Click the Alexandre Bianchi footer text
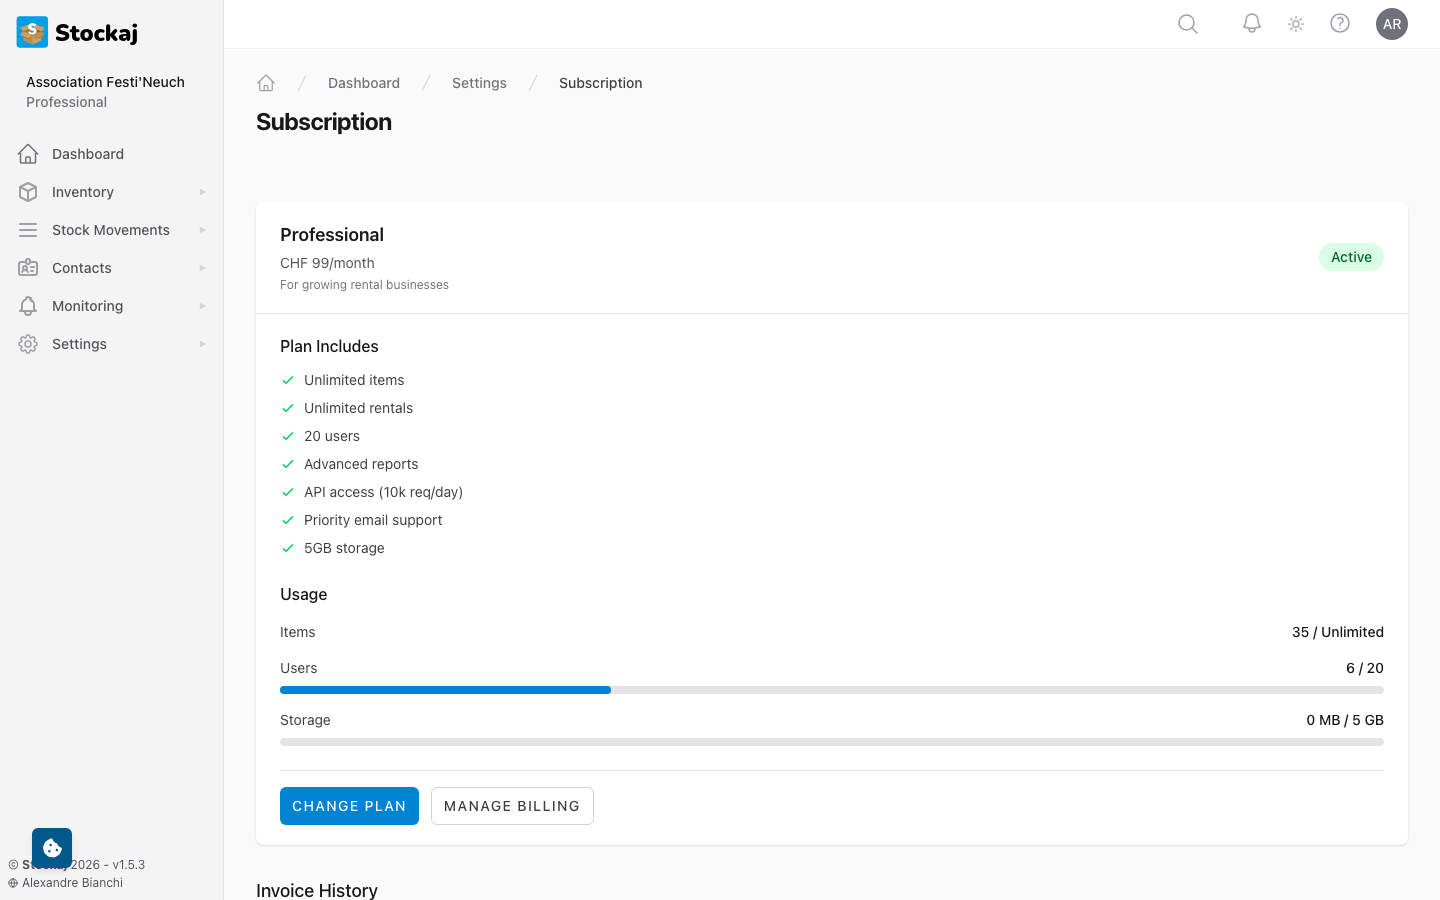1440x900 pixels. [x=72, y=883]
